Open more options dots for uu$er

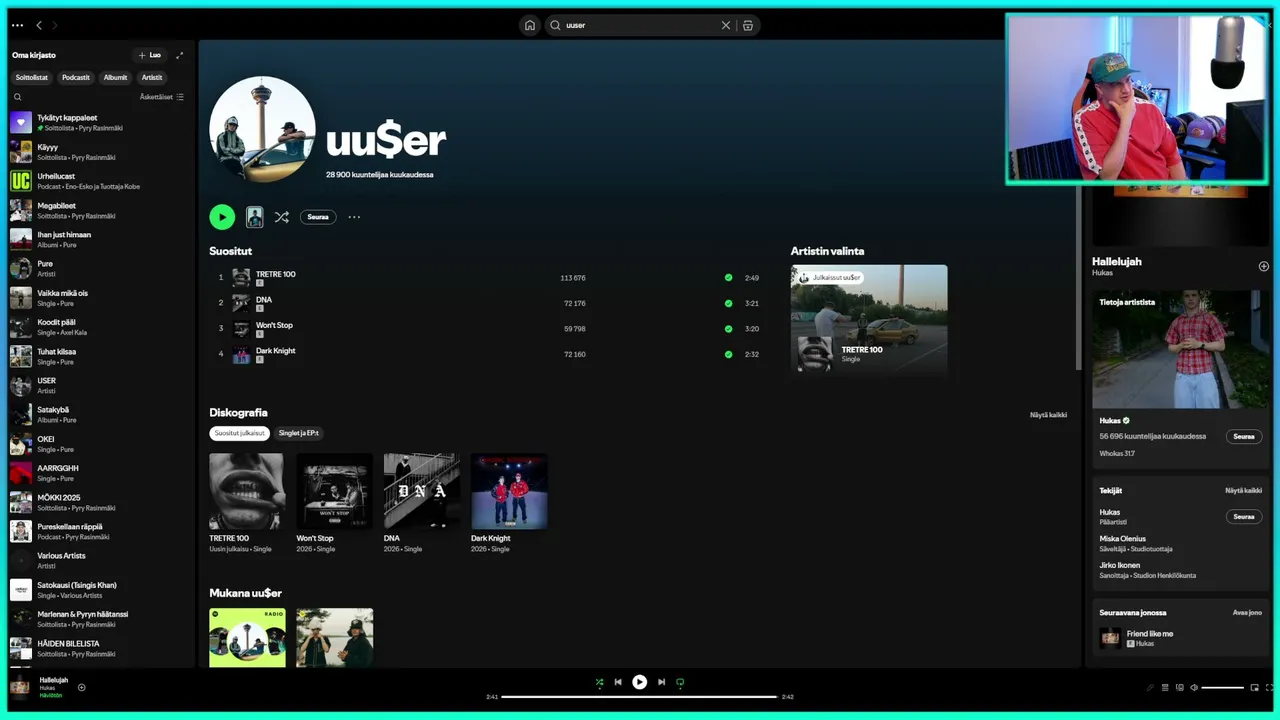coord(354,217)
